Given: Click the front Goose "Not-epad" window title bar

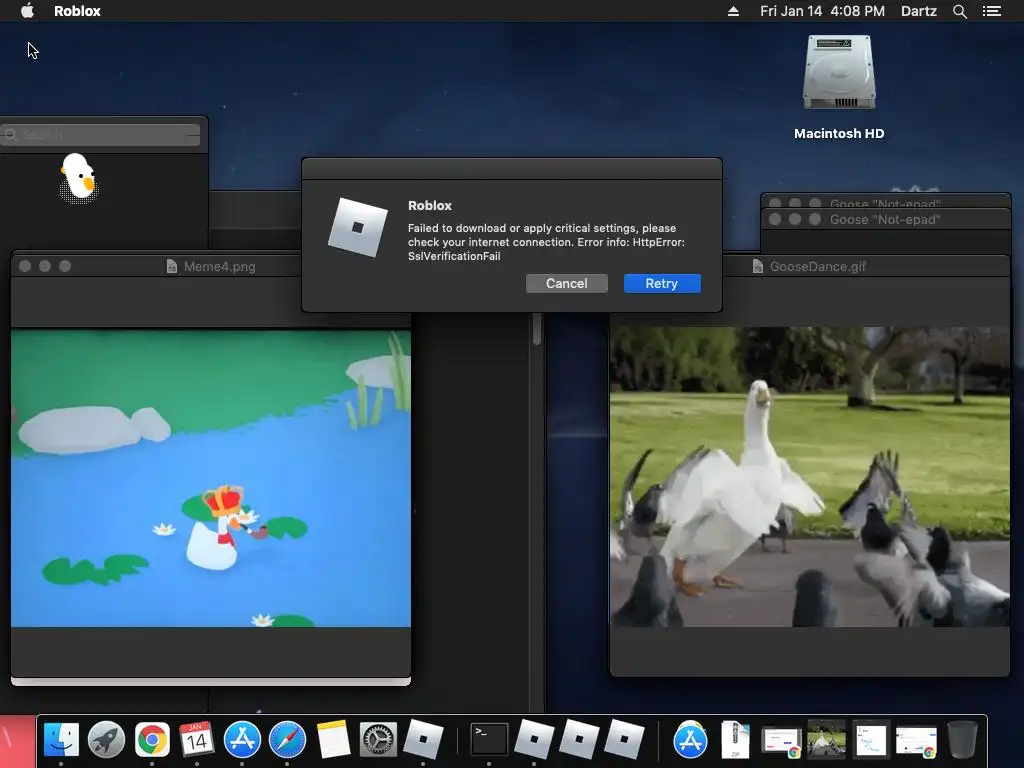Looking at the screenshot, I should tap(886, 219).
